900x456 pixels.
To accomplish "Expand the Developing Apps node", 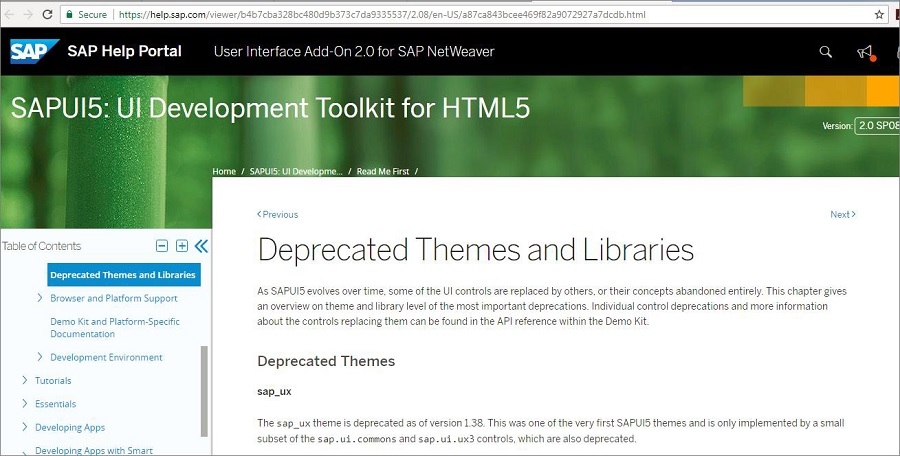I will 25,427.
